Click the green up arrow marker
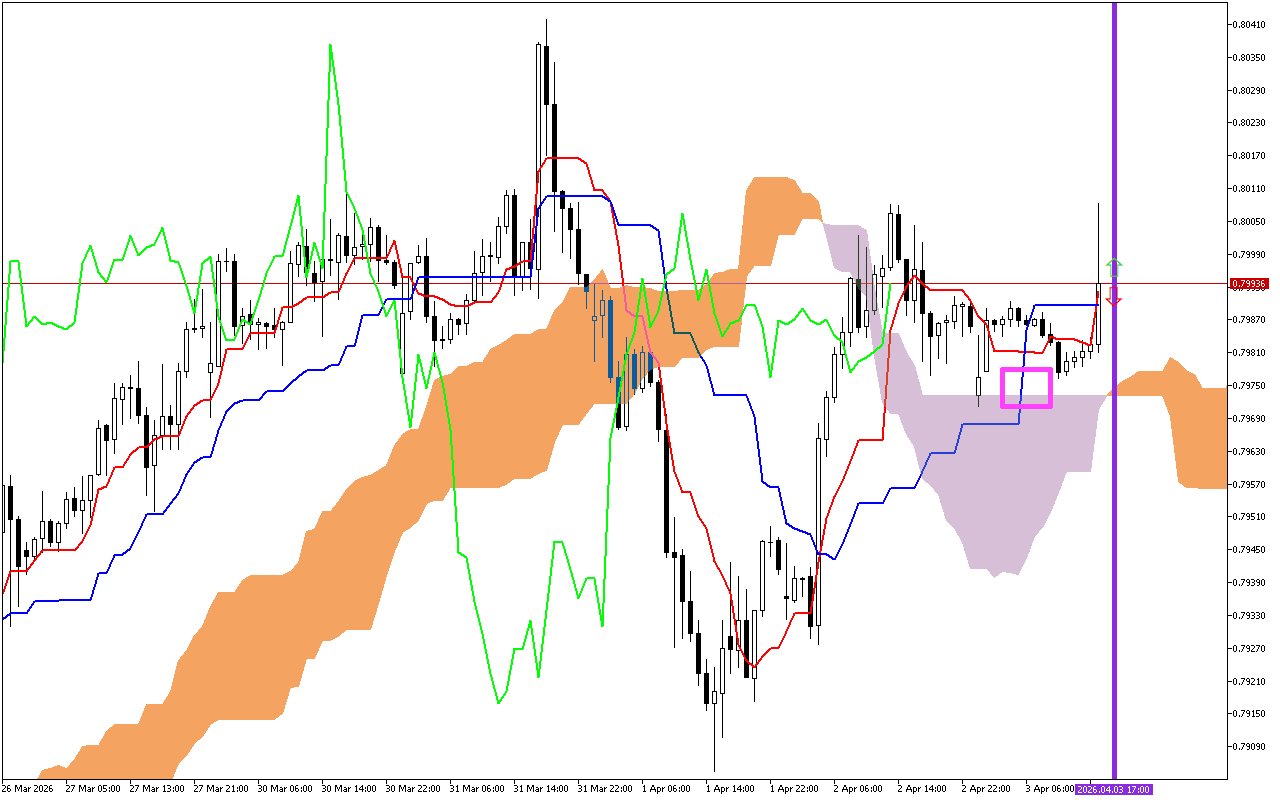 1114,268
